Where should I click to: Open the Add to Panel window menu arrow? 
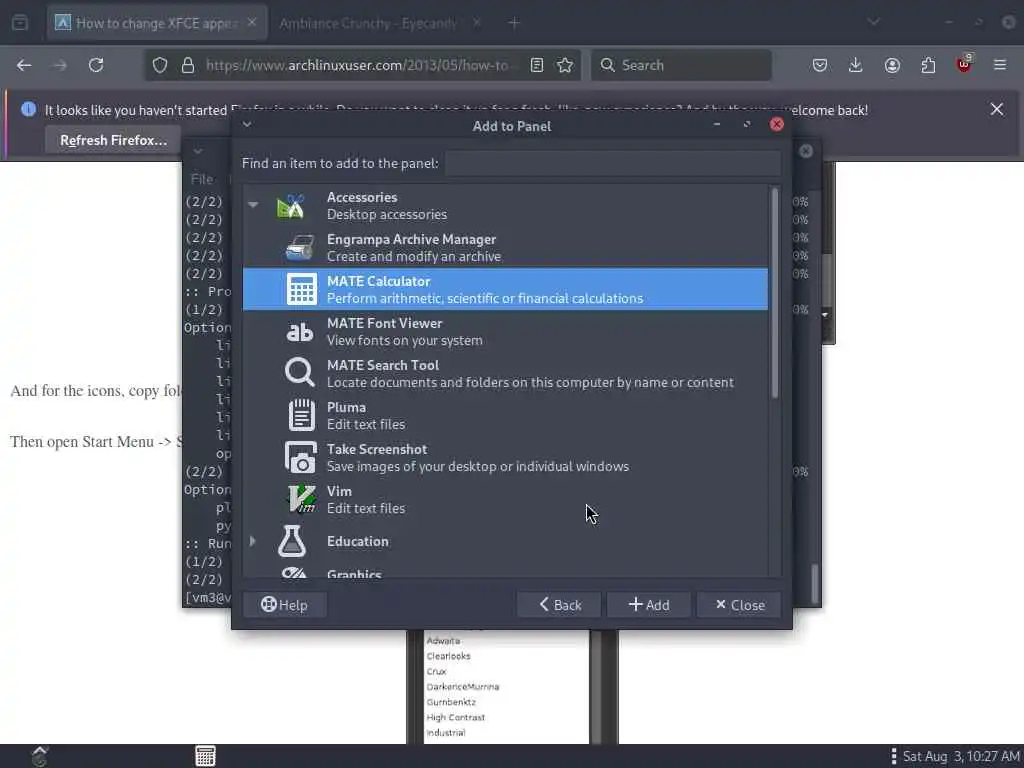pyautogui.click(x=247, y=124)
